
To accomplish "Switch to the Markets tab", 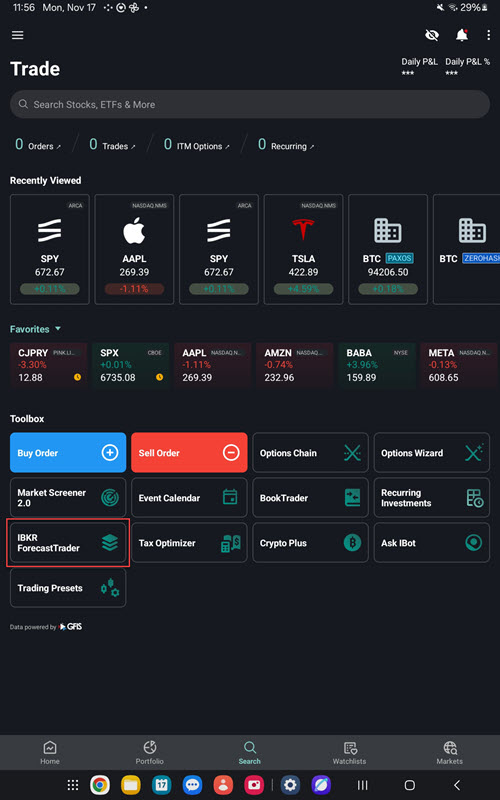I will tap(449, 753).
